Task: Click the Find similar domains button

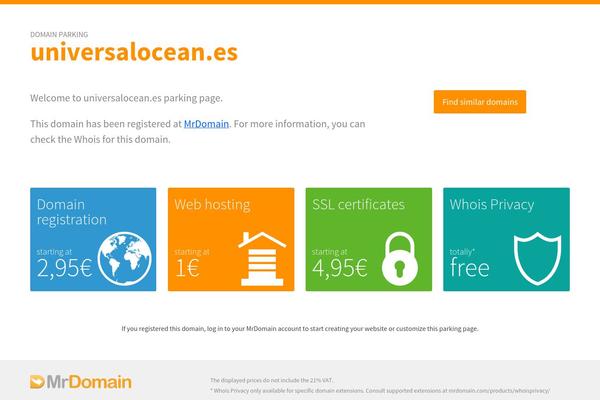Action: [x=480, y=102]
